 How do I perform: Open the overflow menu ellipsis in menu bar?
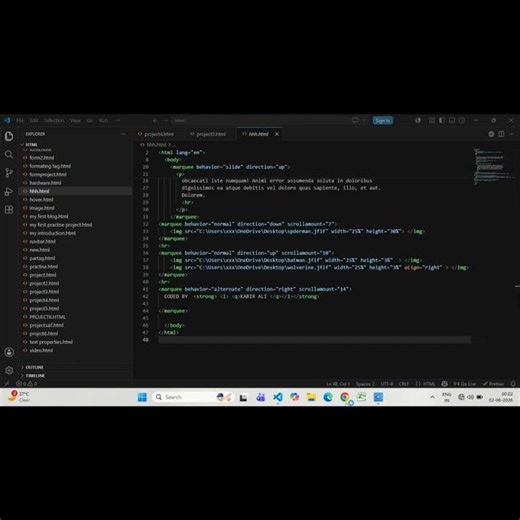tap(118, 120)
